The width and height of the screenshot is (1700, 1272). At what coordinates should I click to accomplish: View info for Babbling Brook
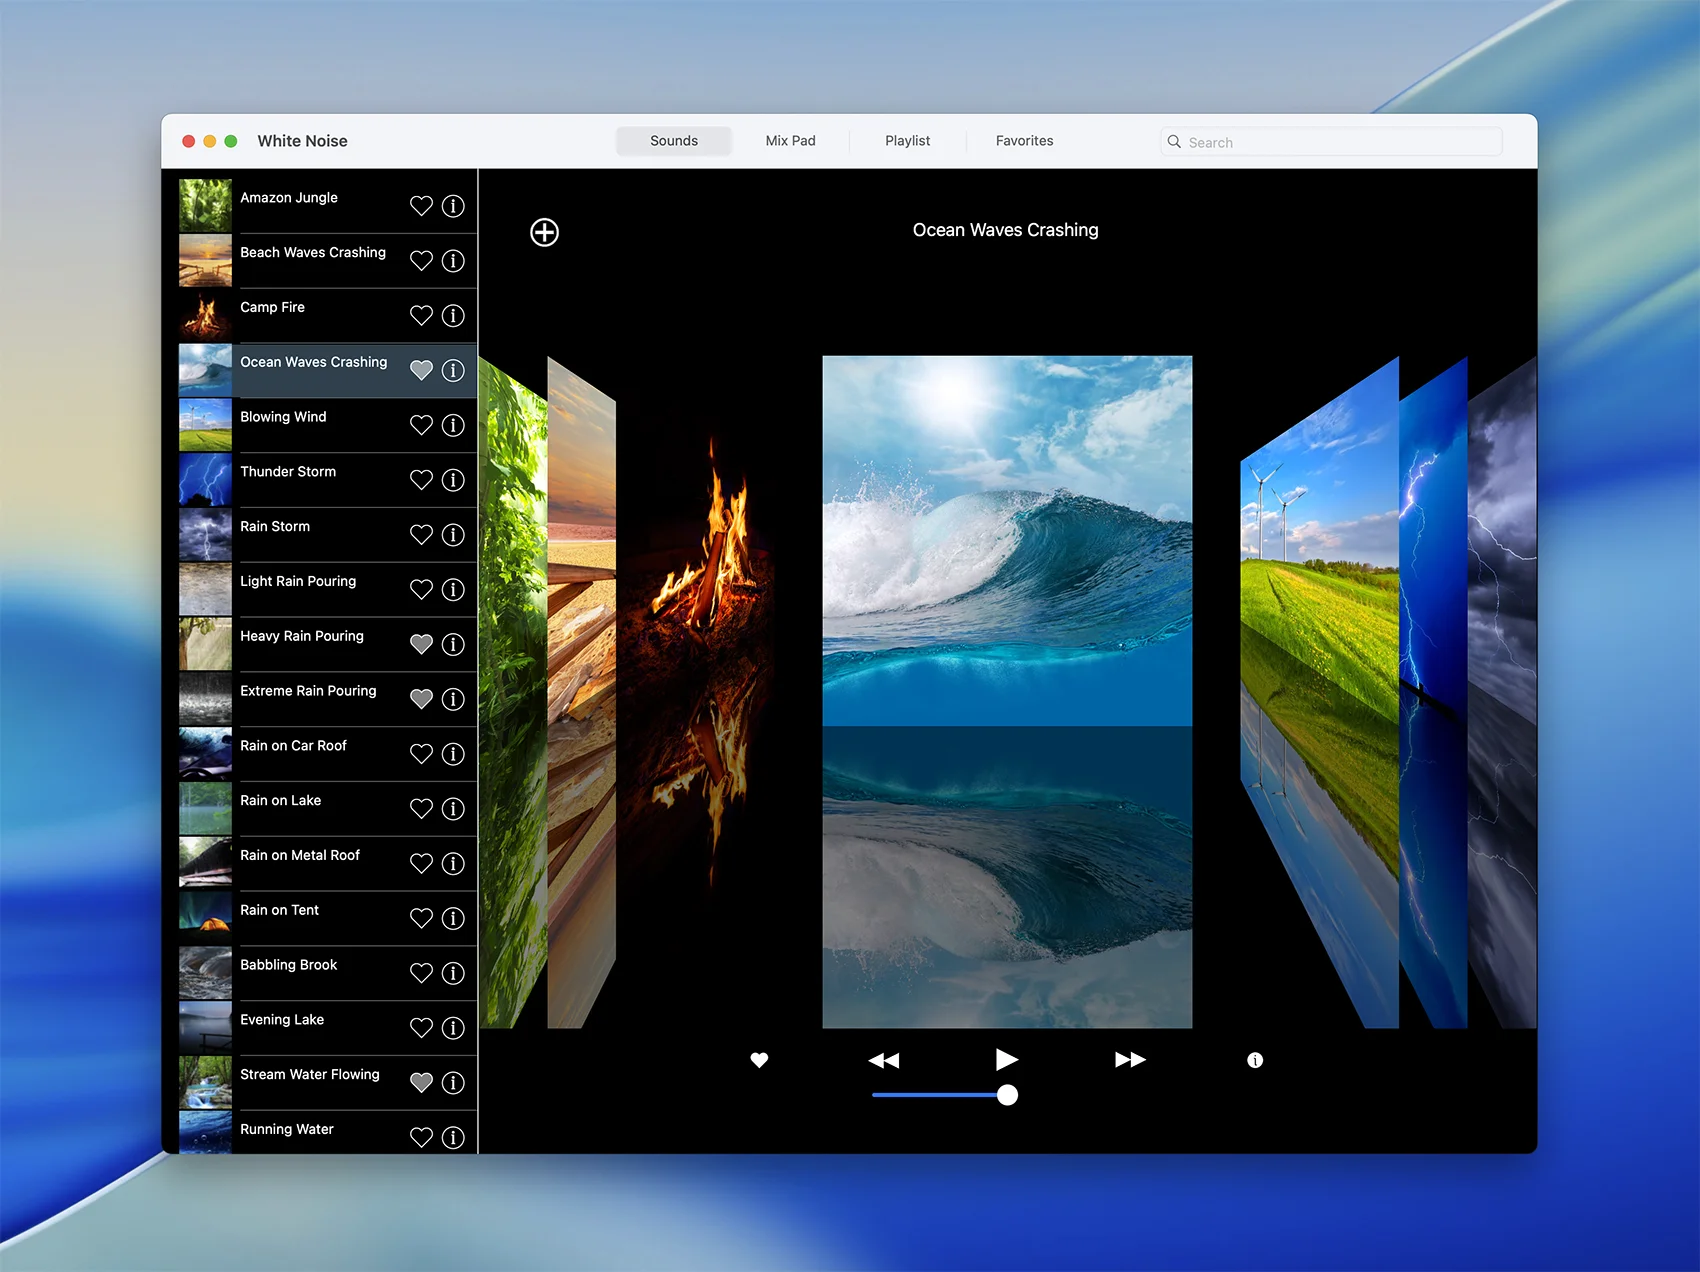[x=453, y=973]
